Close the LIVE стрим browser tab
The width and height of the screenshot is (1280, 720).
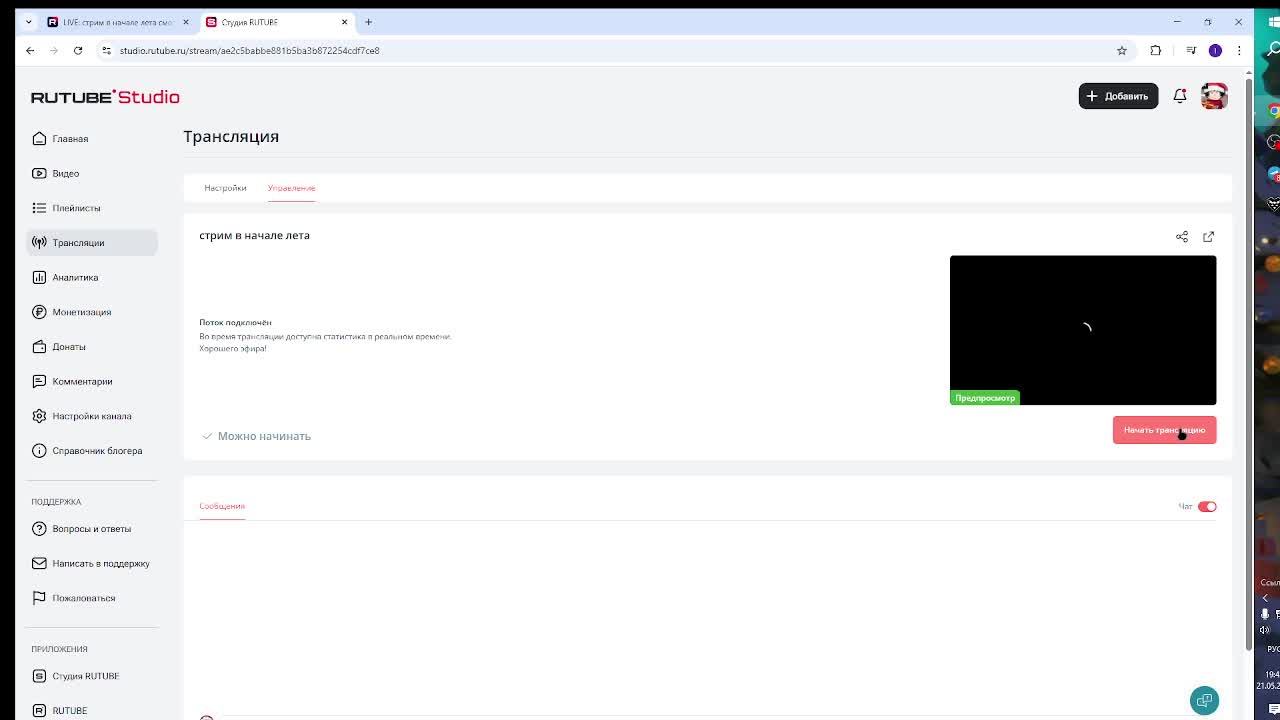pyautogui.click(x=185, y=22)
